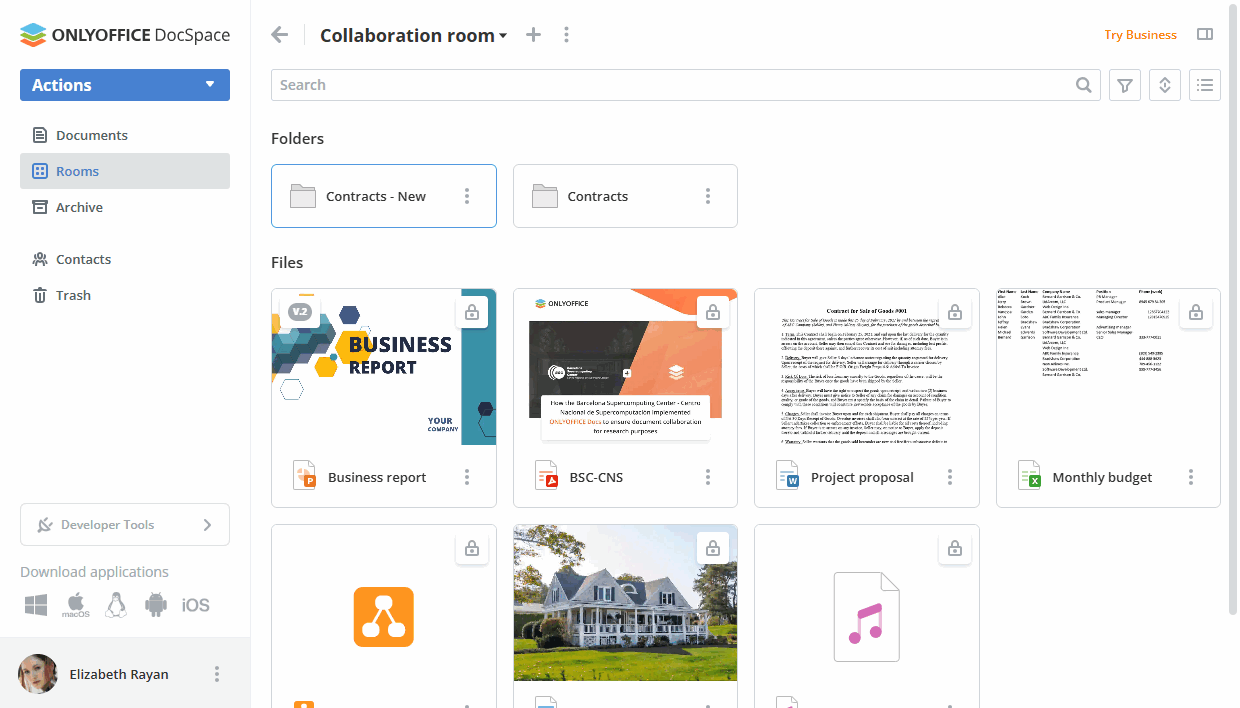Download the macOS application

[76, 605]
